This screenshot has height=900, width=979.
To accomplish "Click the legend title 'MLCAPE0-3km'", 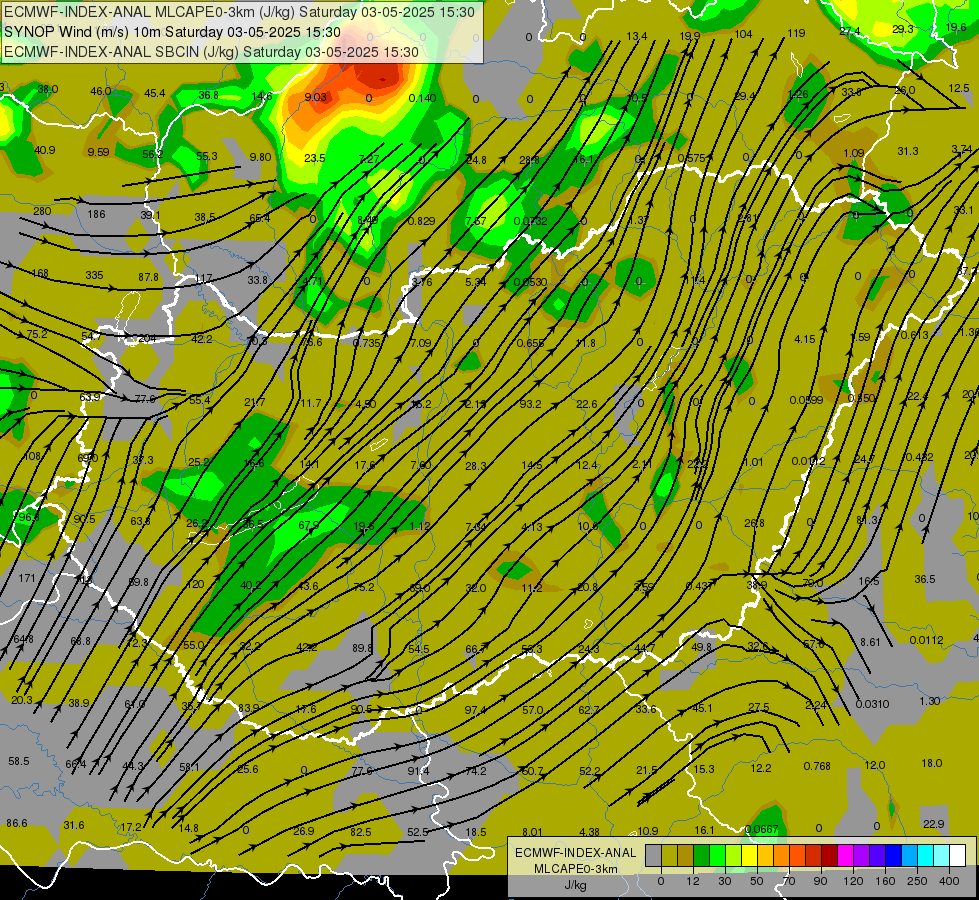I will [x=575, y=869].
